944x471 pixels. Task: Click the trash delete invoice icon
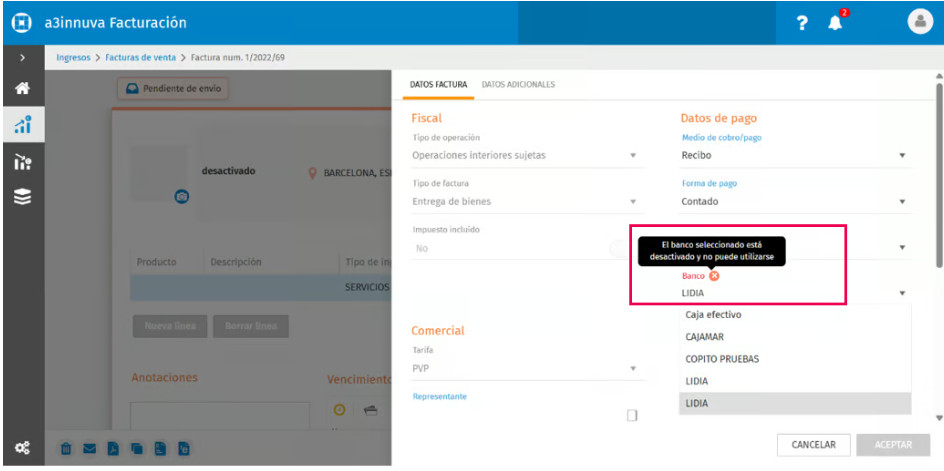(67, 448)
